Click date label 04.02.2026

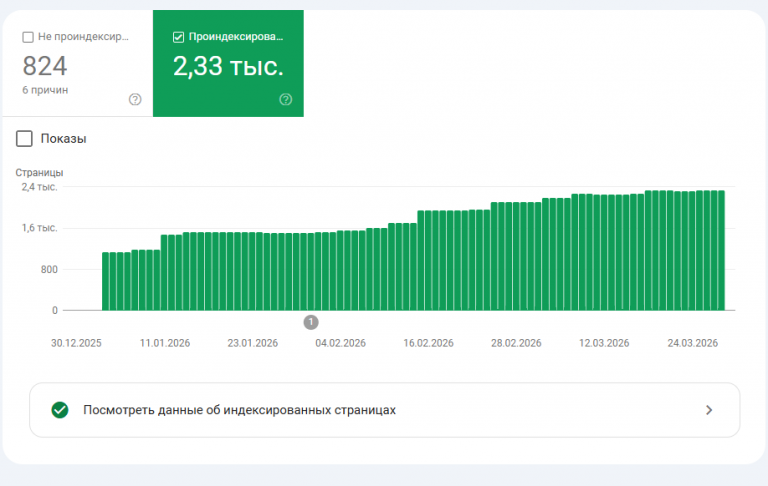340,343
